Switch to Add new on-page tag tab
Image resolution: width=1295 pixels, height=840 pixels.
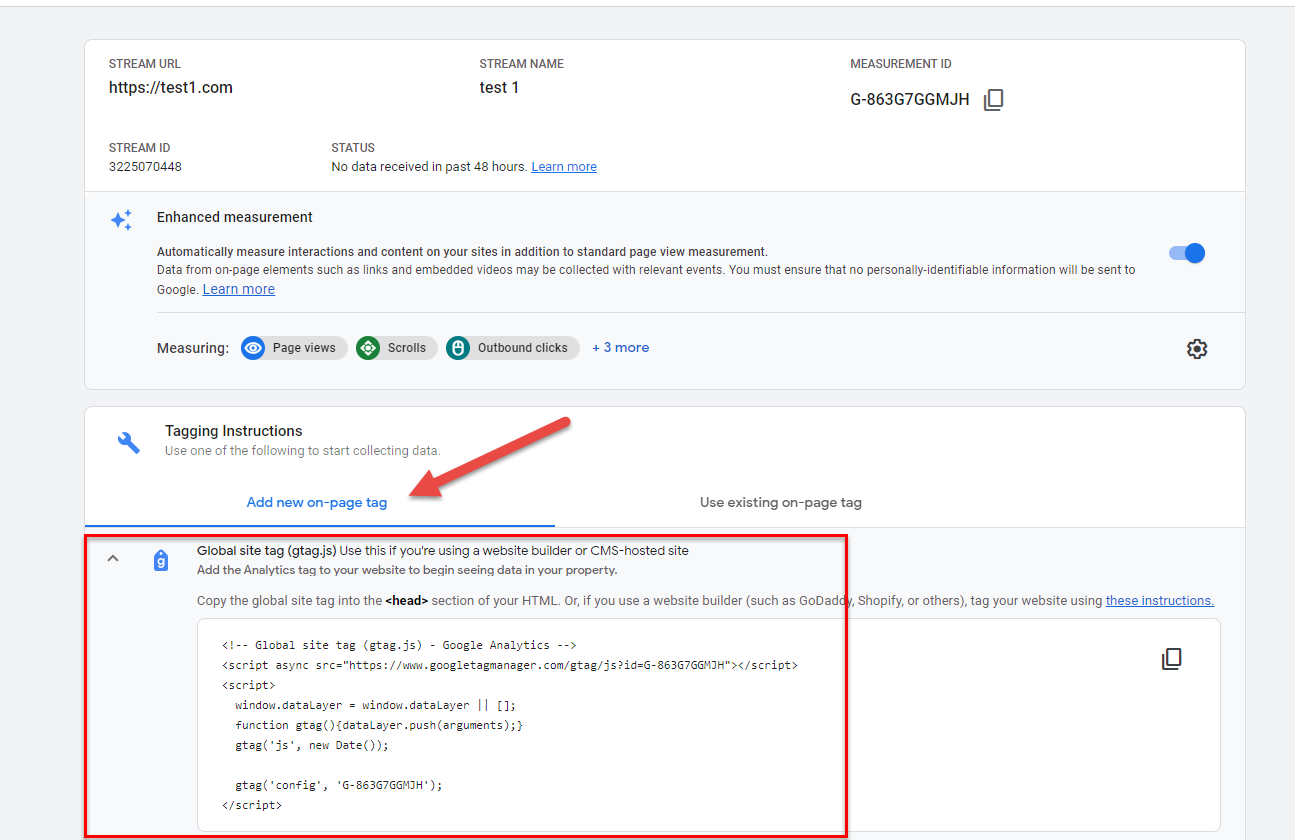(x=317, y=502)
